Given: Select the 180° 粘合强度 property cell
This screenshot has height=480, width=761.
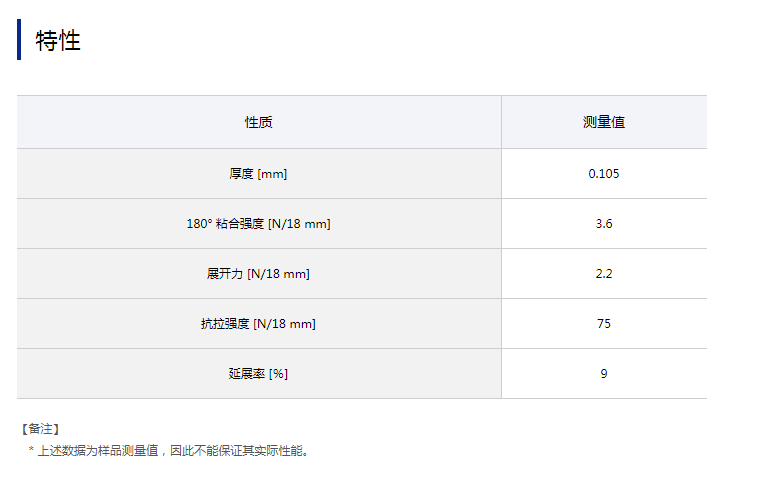Looking at the screenshot, I should click(258, 224).
